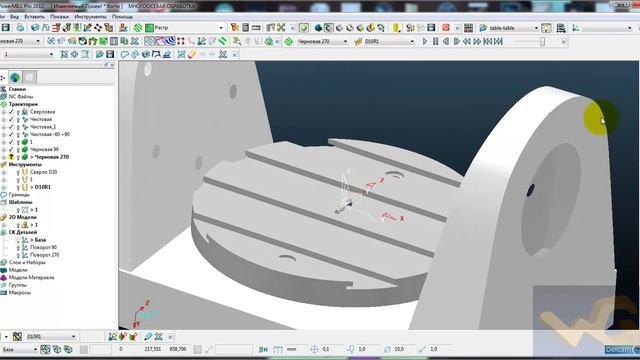Screen dimensions: 640x360
Task: Click the thickness icon beside first 1,0
Action: [350, 349]
